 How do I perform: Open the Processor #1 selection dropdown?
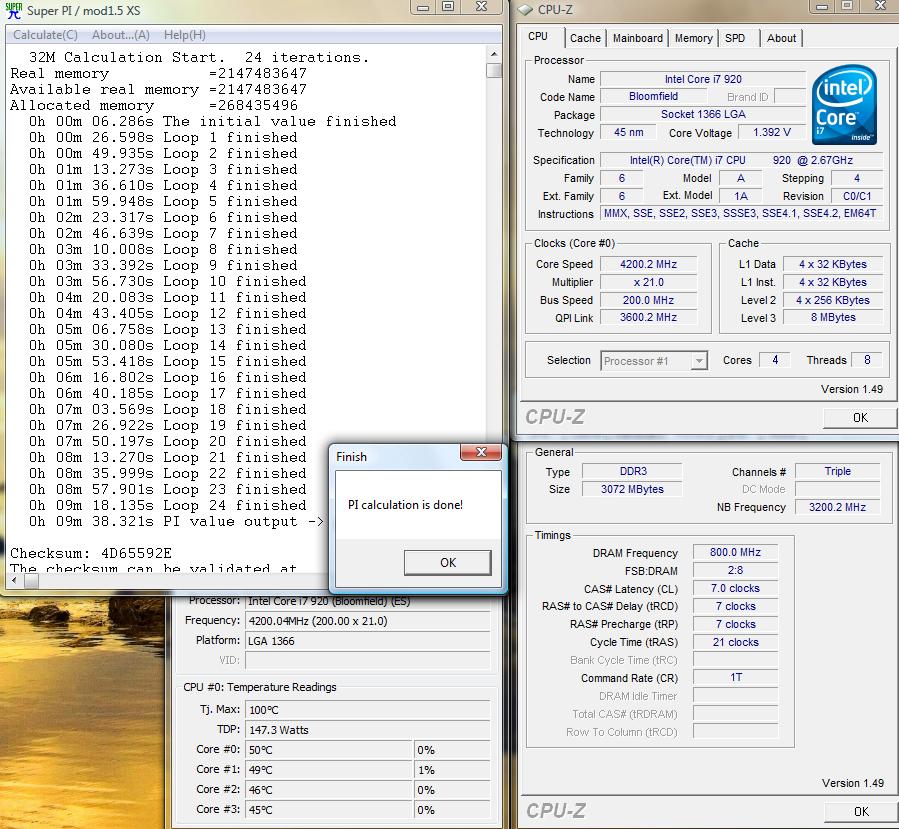[654, 361]
